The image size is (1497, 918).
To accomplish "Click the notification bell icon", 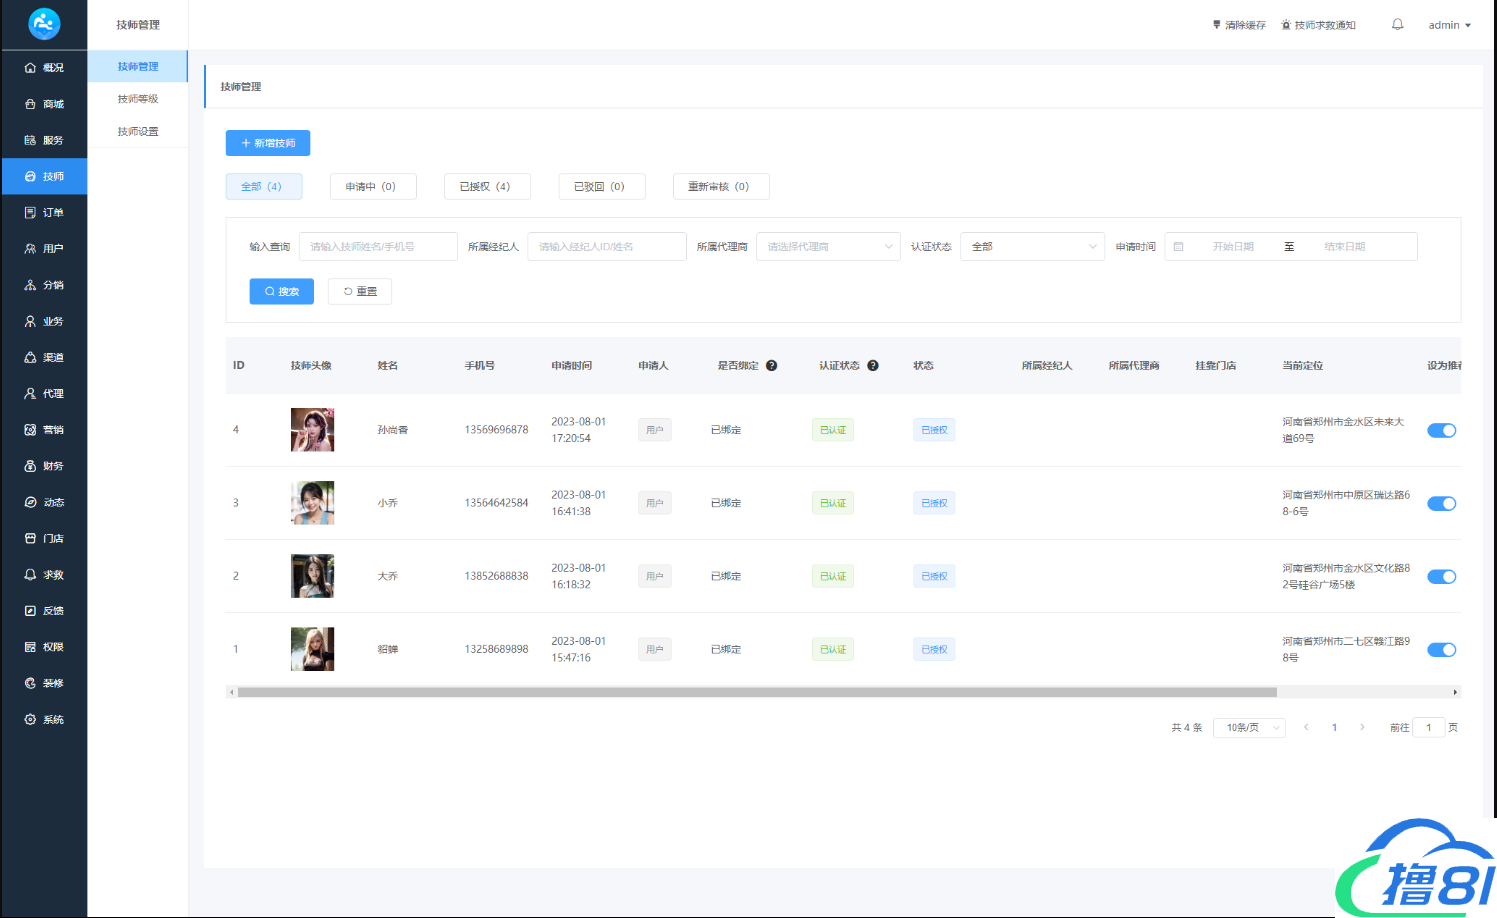I will point(1397,25).
